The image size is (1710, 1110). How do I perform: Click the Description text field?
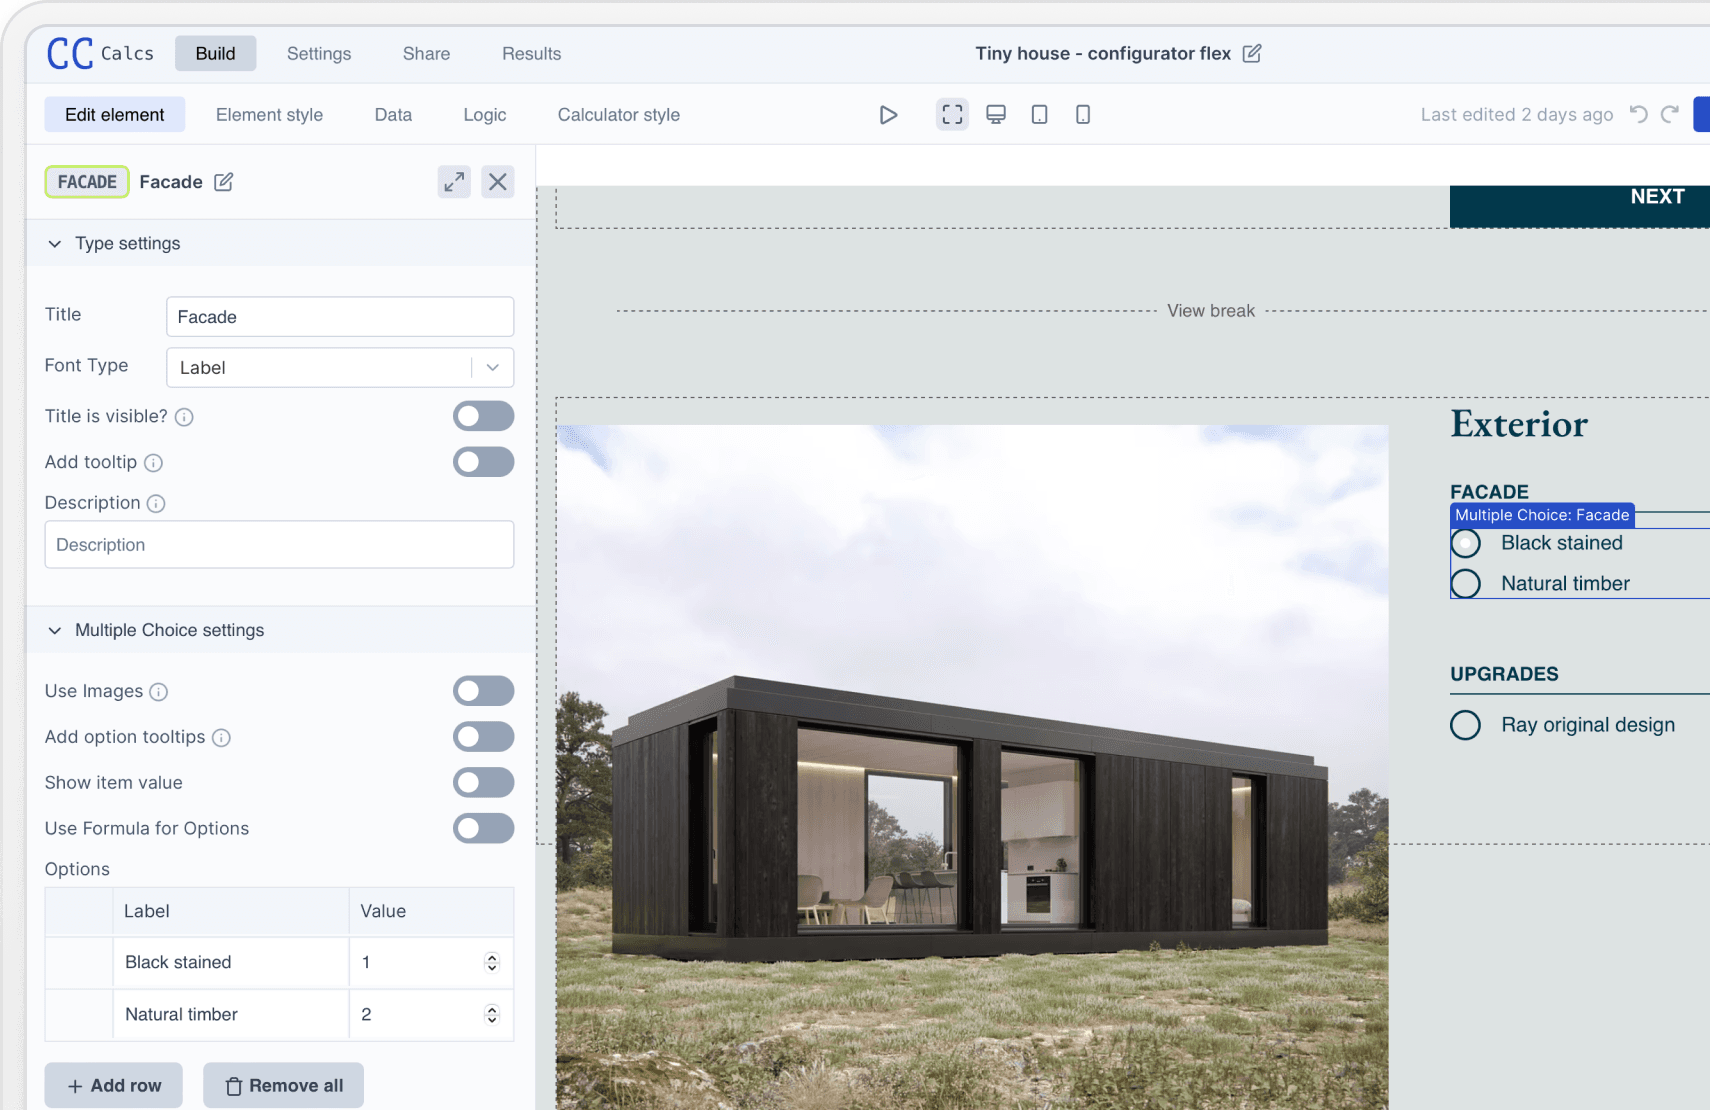coord(279,545)
